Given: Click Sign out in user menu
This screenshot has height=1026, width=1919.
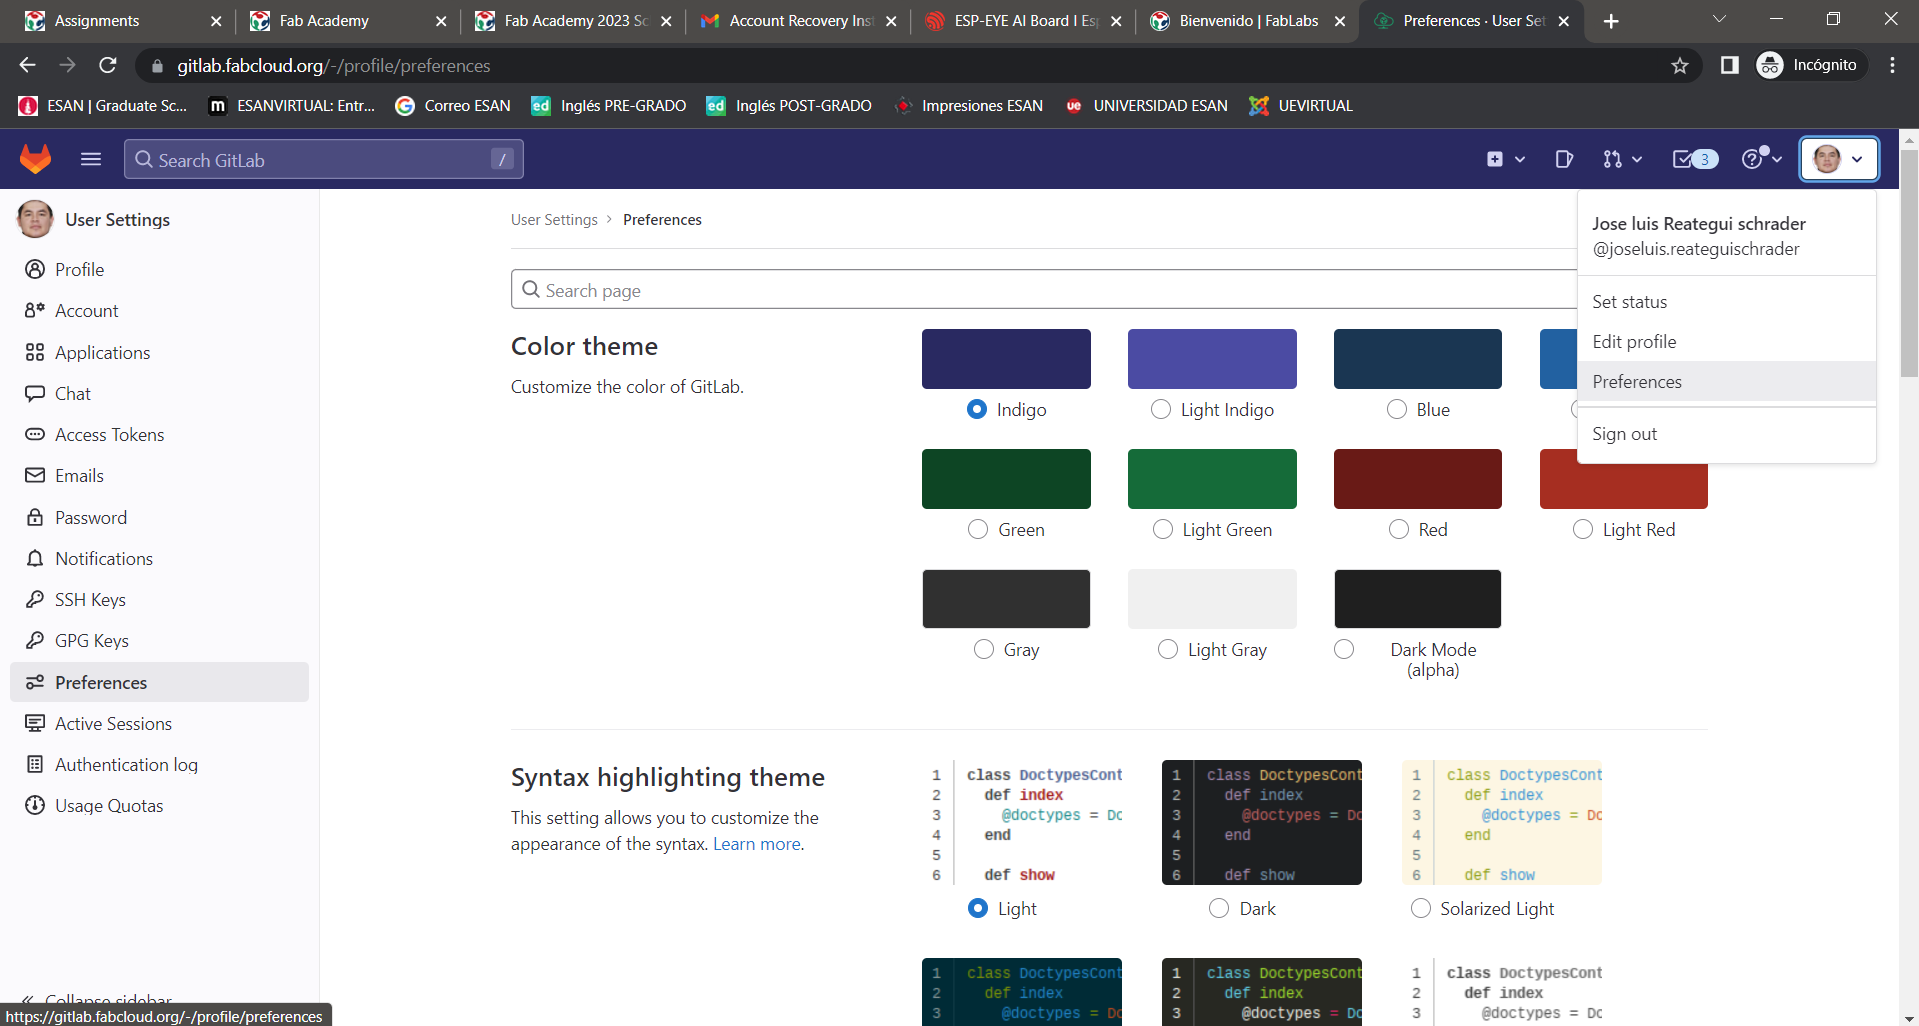Looking at the screenshot, I should click(1726, 434).
